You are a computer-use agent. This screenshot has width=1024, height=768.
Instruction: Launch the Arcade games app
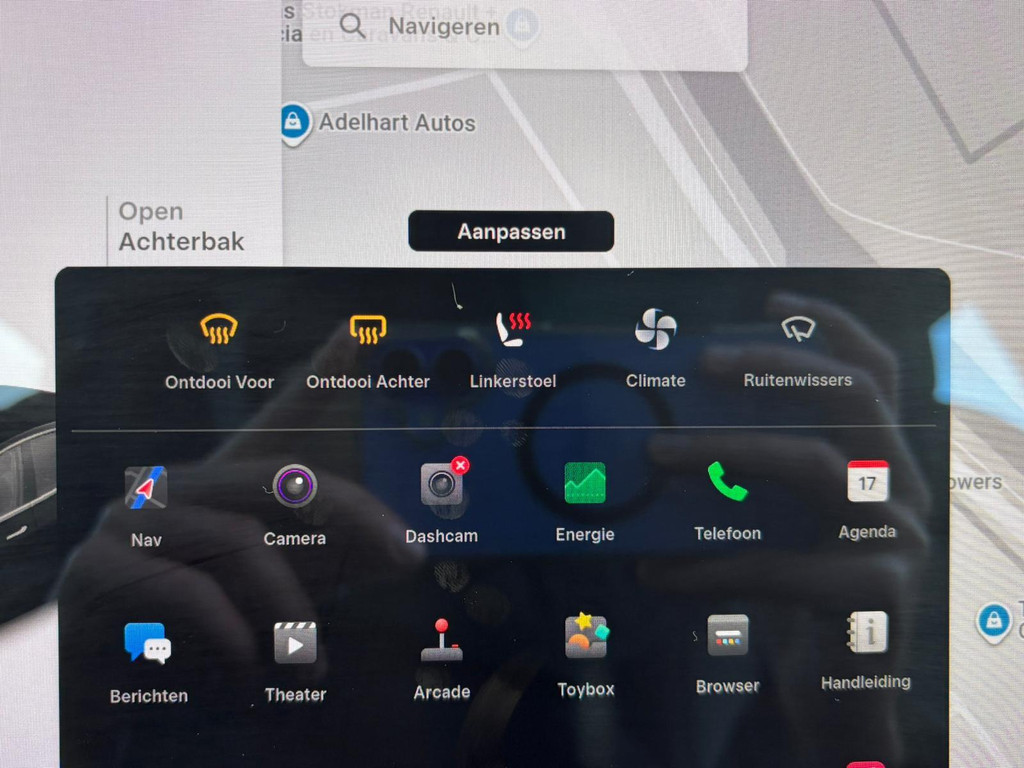tap(441, 641)
